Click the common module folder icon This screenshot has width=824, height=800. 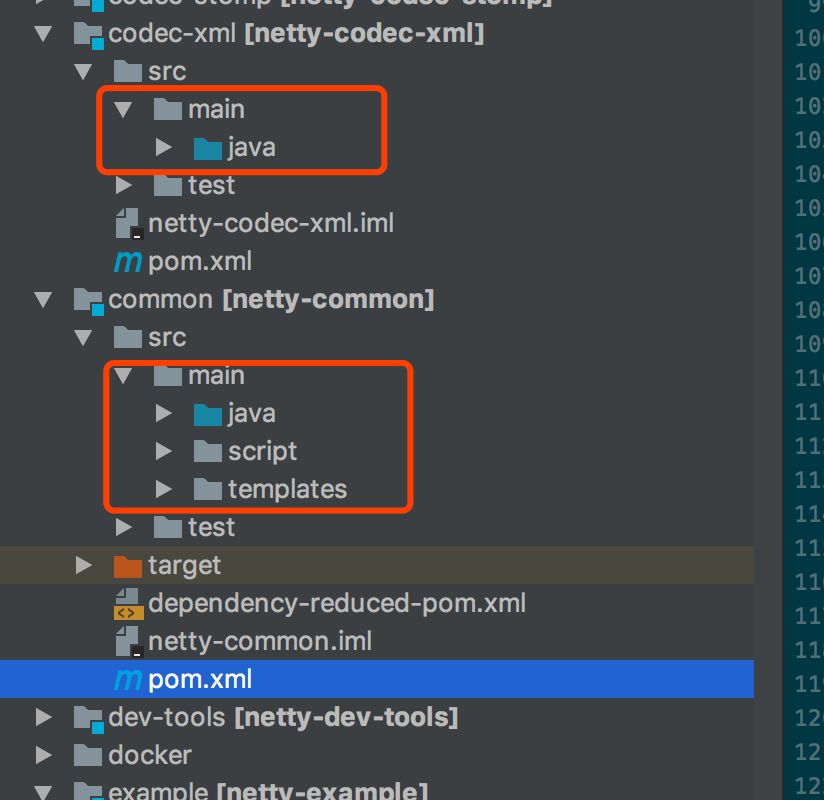pyautogui.click(x=89, y=300)
